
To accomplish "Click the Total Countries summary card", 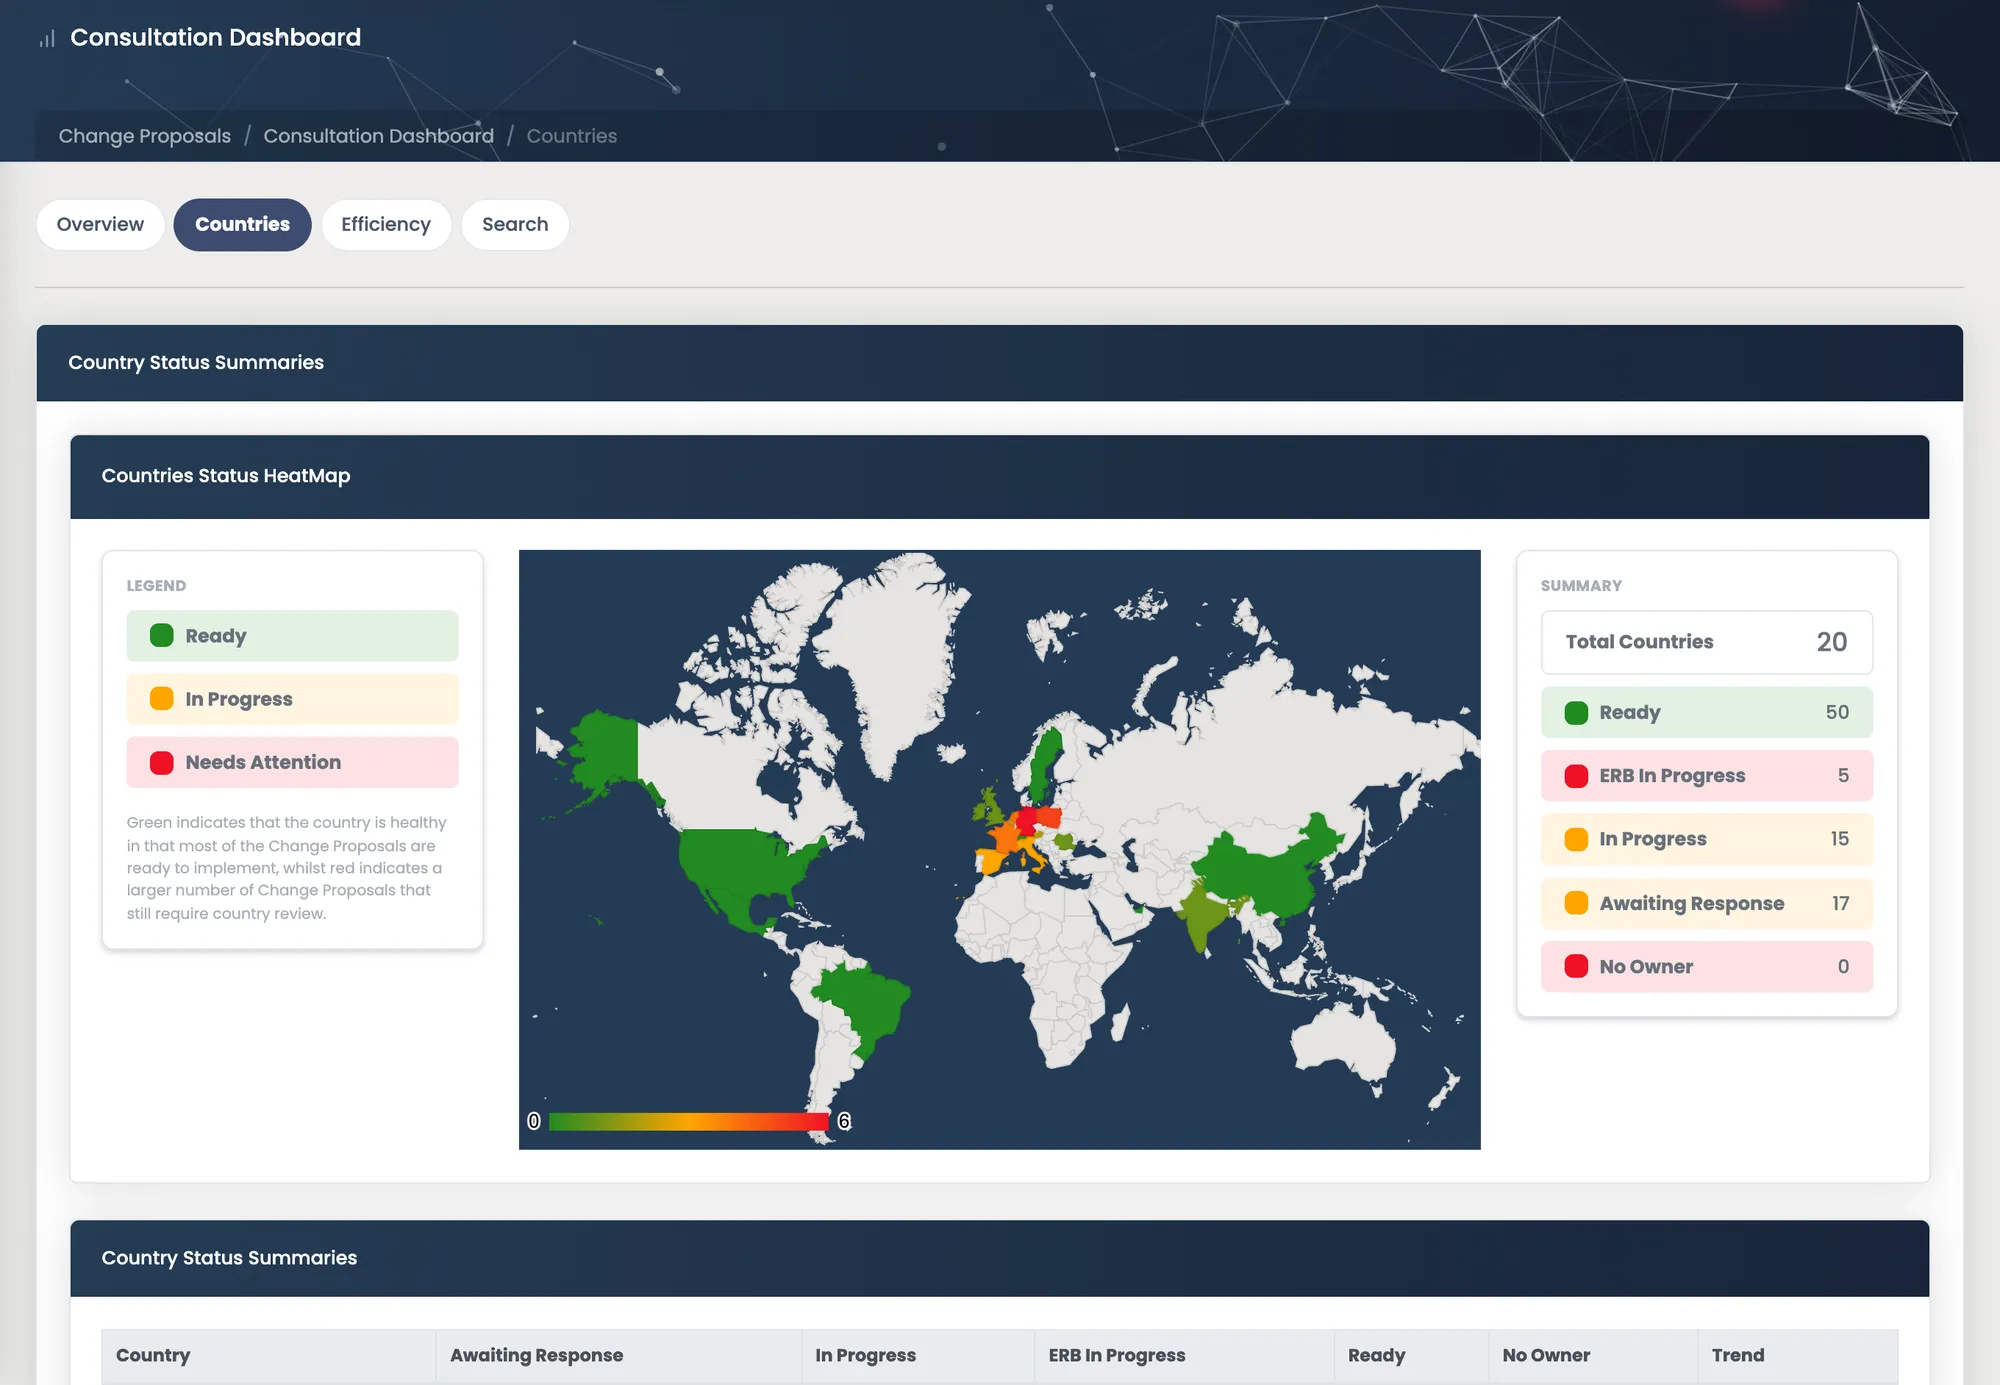I will [x=1706, y=642].
